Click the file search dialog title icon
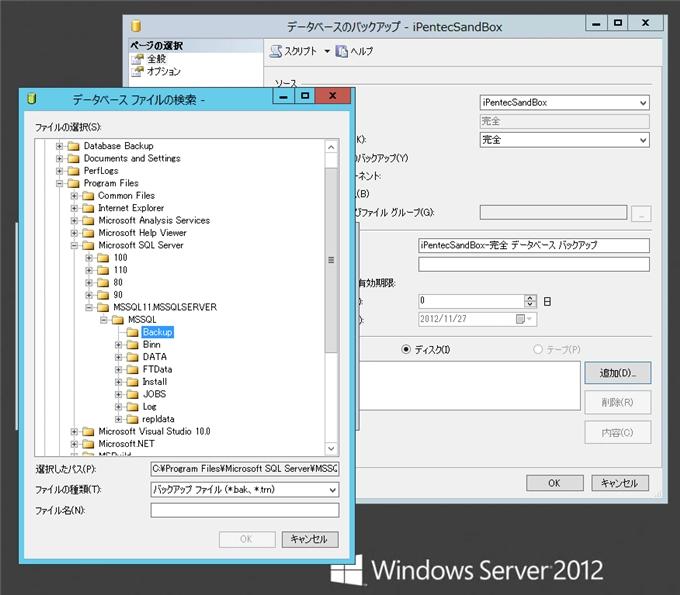Viewport: 680px width, 595px height. click(x=32, y=99)
